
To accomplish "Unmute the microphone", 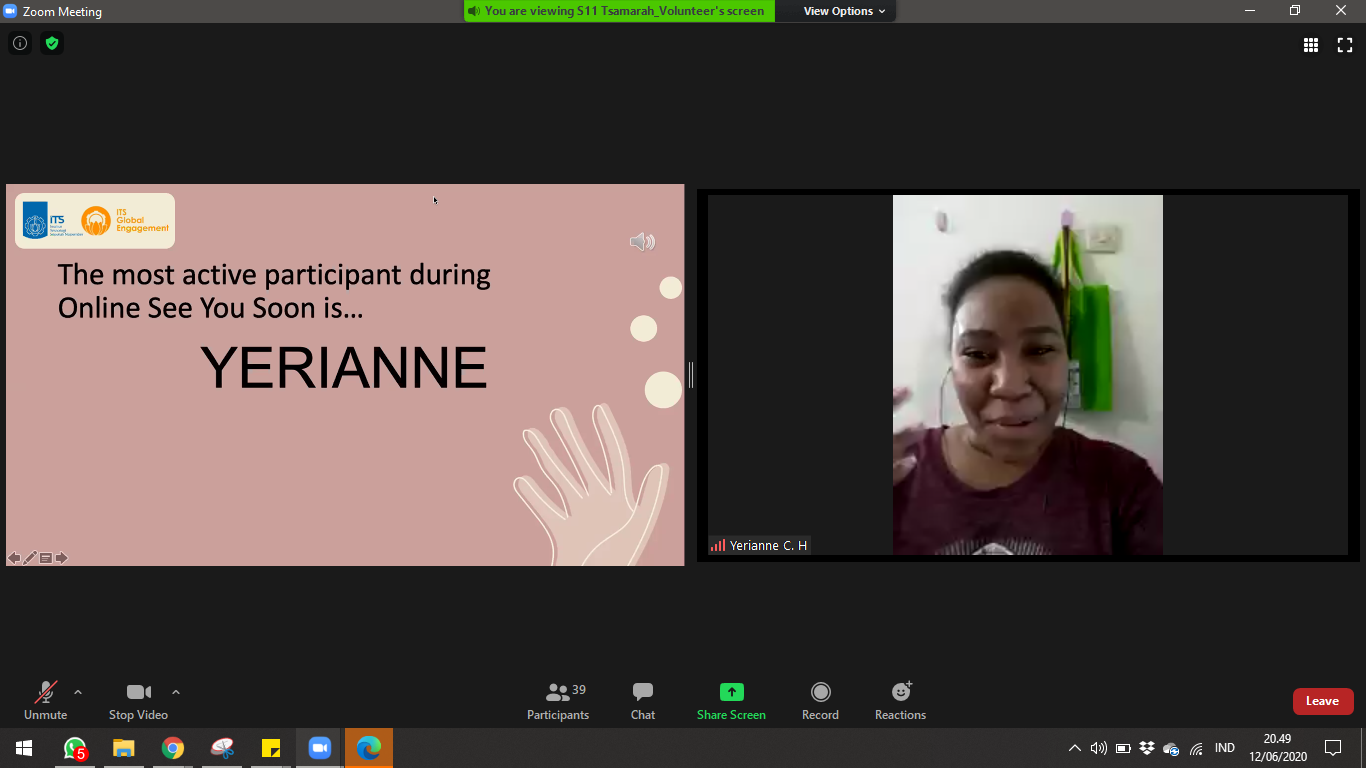I will click(x=46, y=701).
